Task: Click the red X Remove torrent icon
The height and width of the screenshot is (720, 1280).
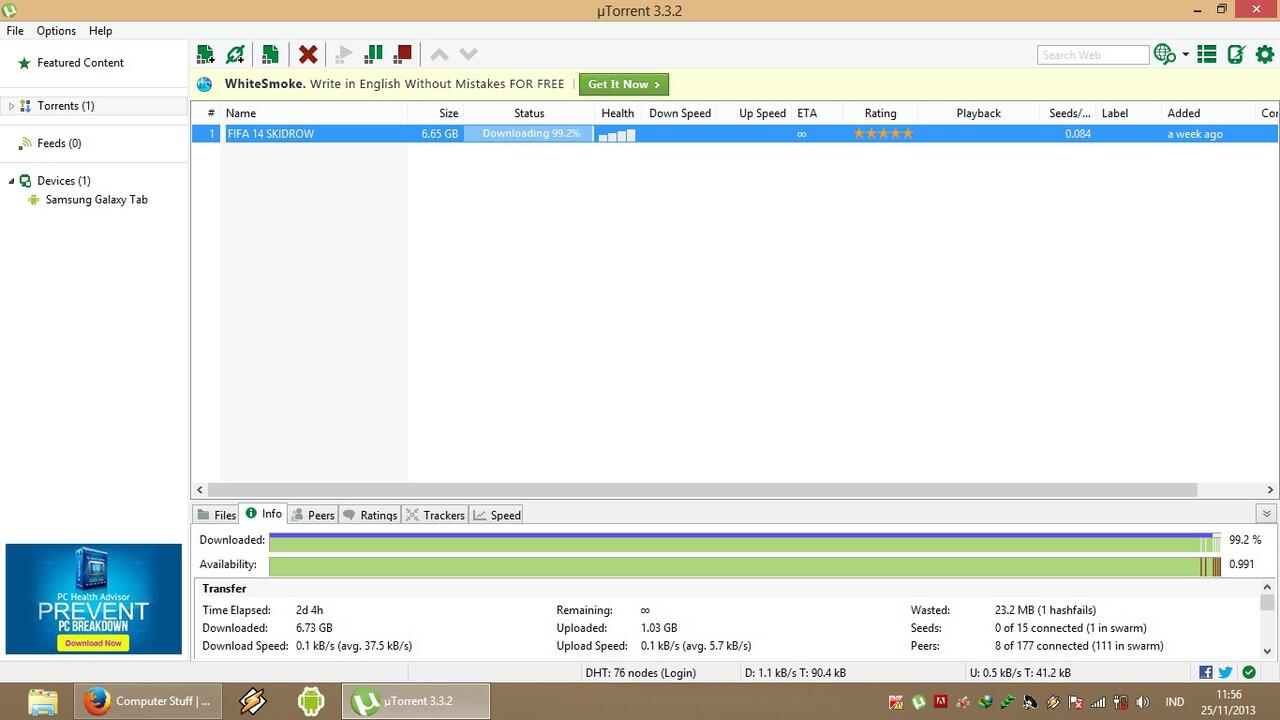Action: [308, 54]
